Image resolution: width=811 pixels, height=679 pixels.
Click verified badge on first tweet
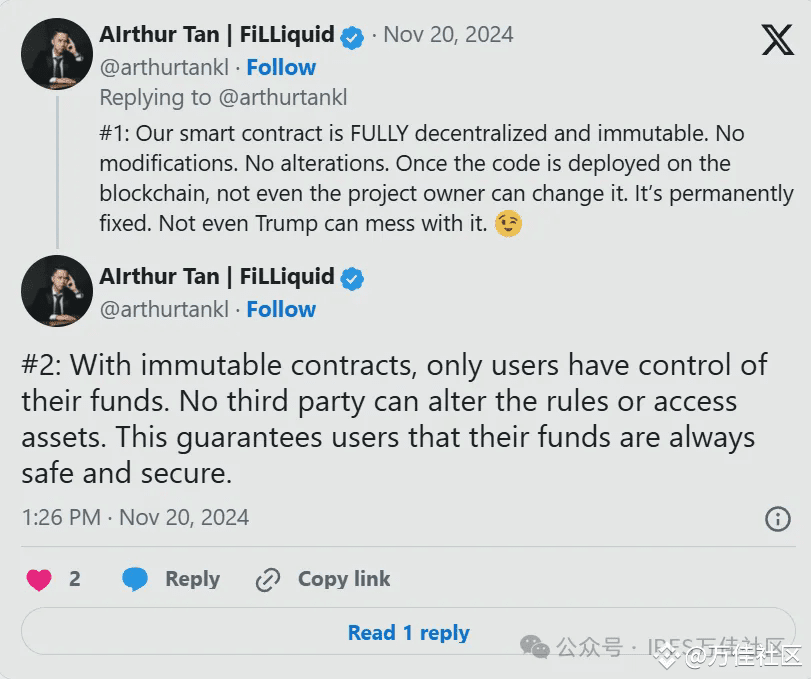pyautogui.click(x=352, y=37)
